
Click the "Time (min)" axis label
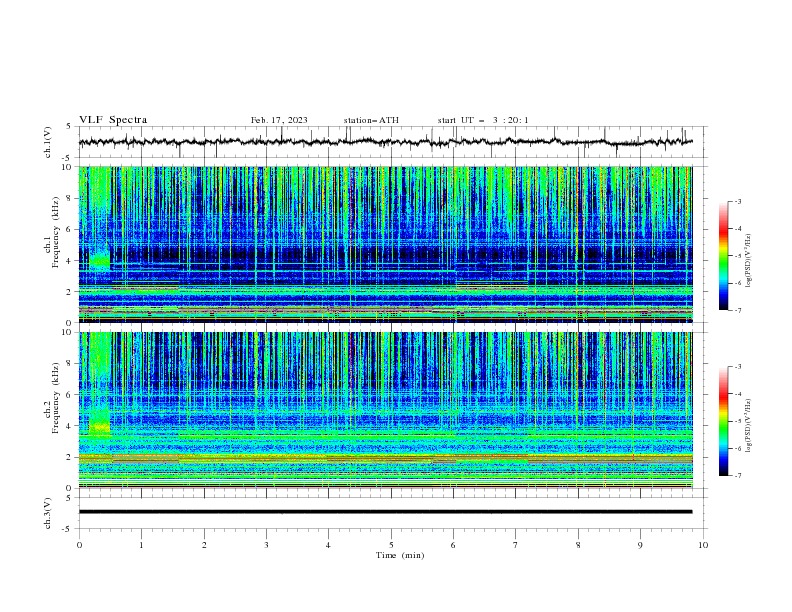(x=400, y=555)
